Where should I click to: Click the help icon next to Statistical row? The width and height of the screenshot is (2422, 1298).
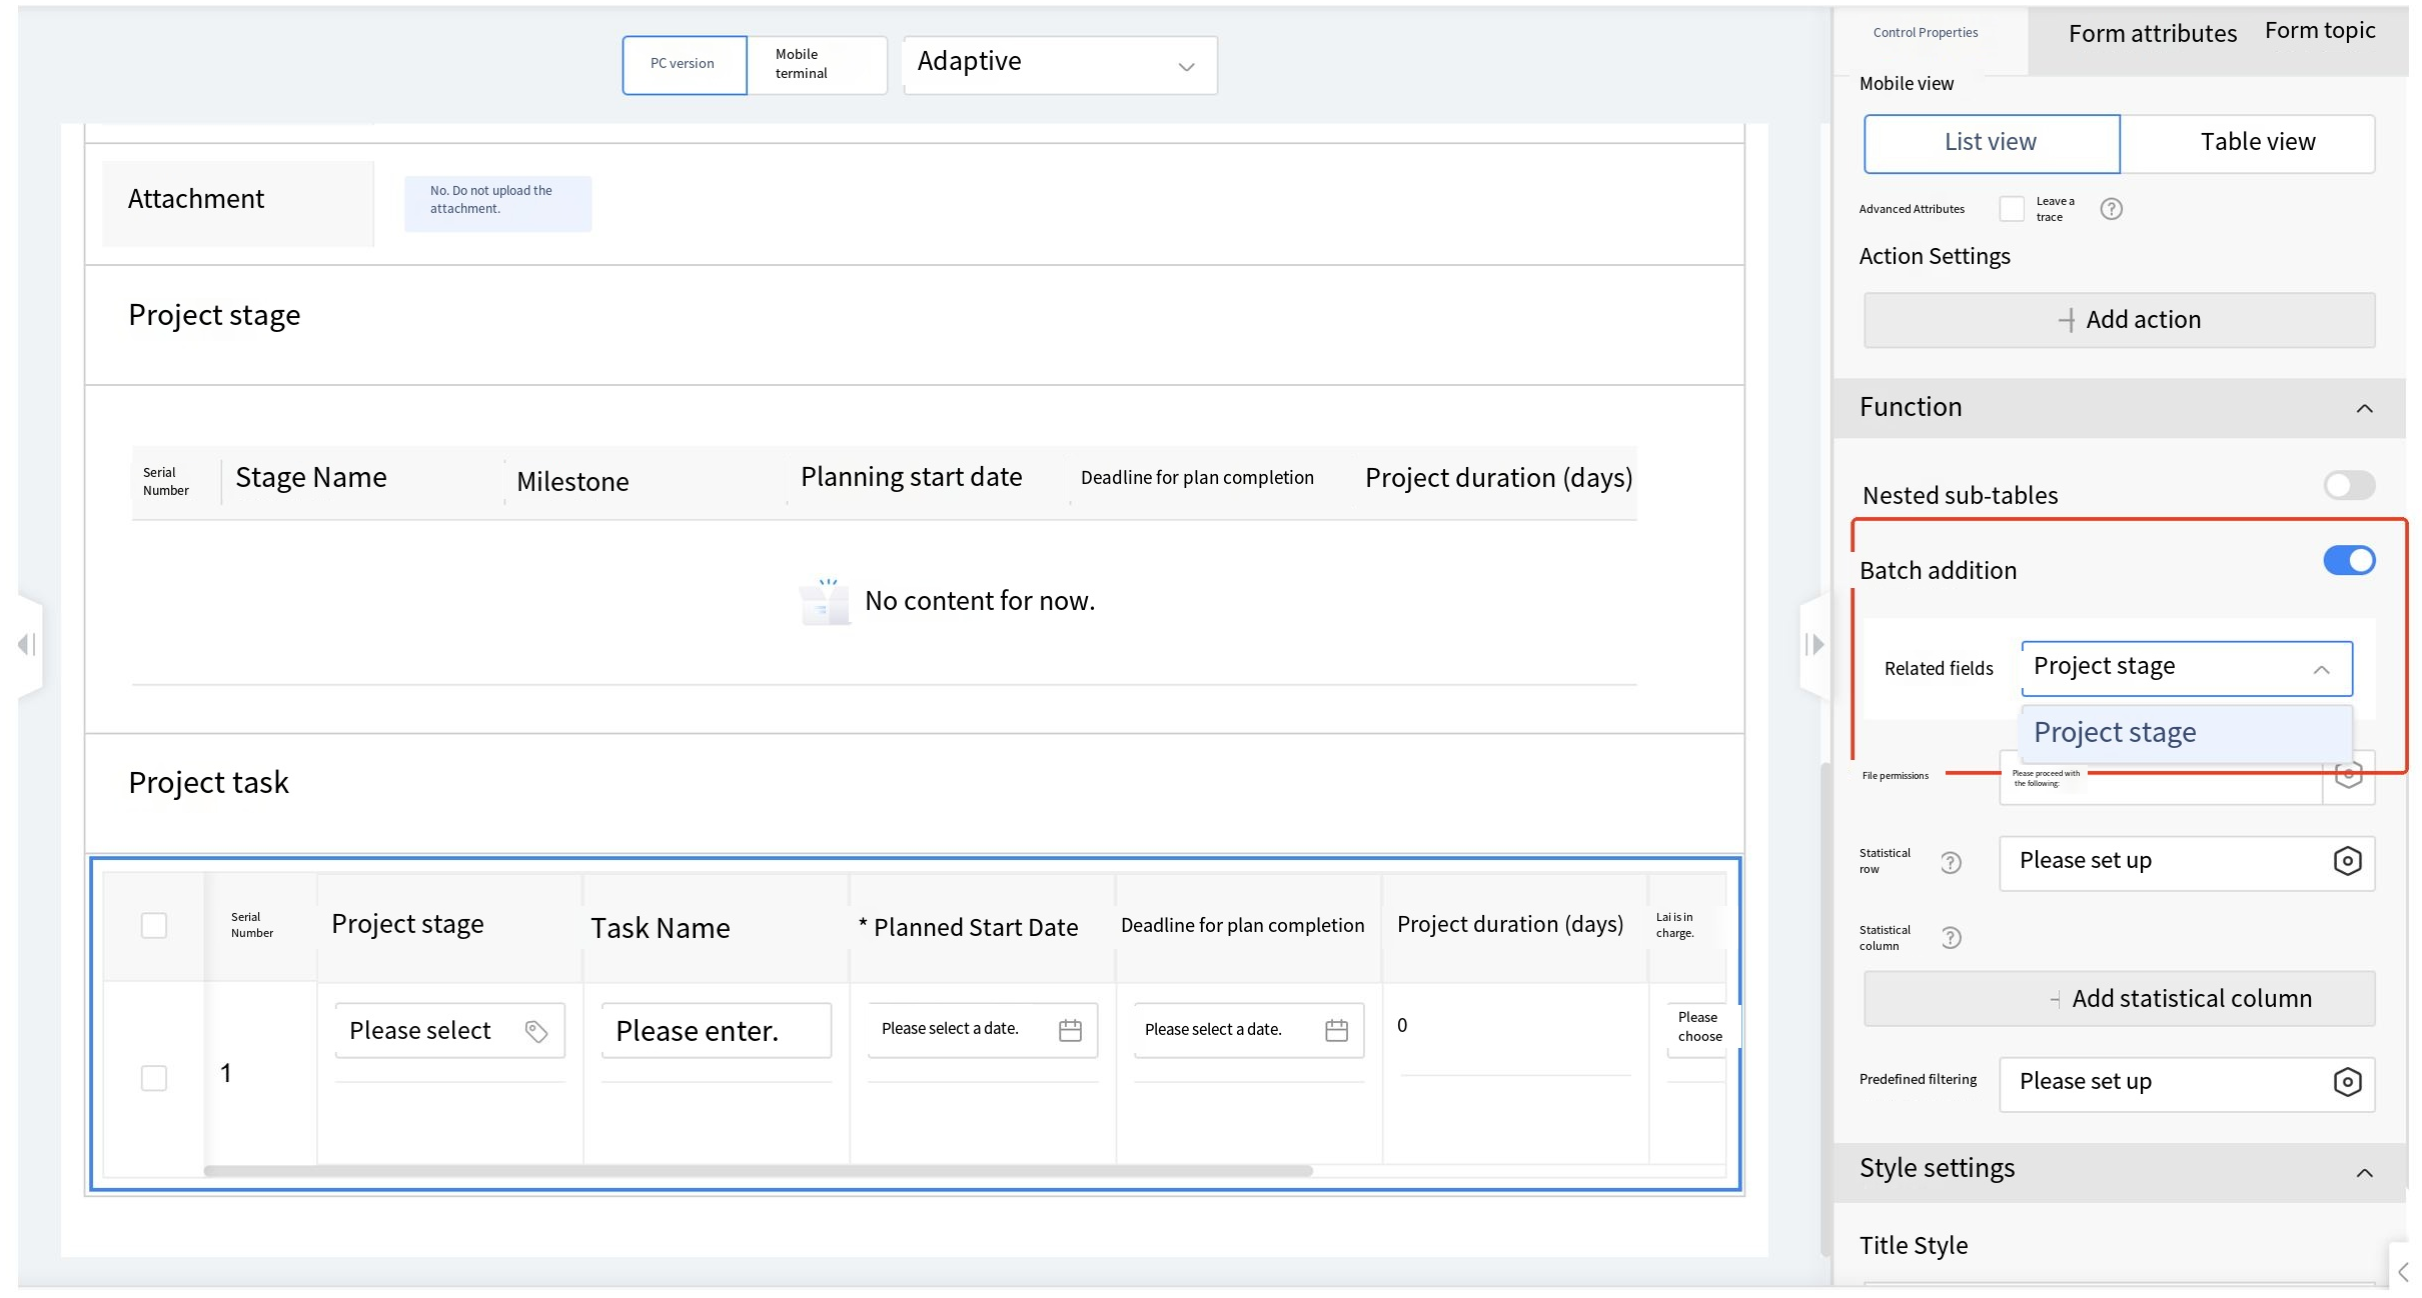tap(1950, 862)
